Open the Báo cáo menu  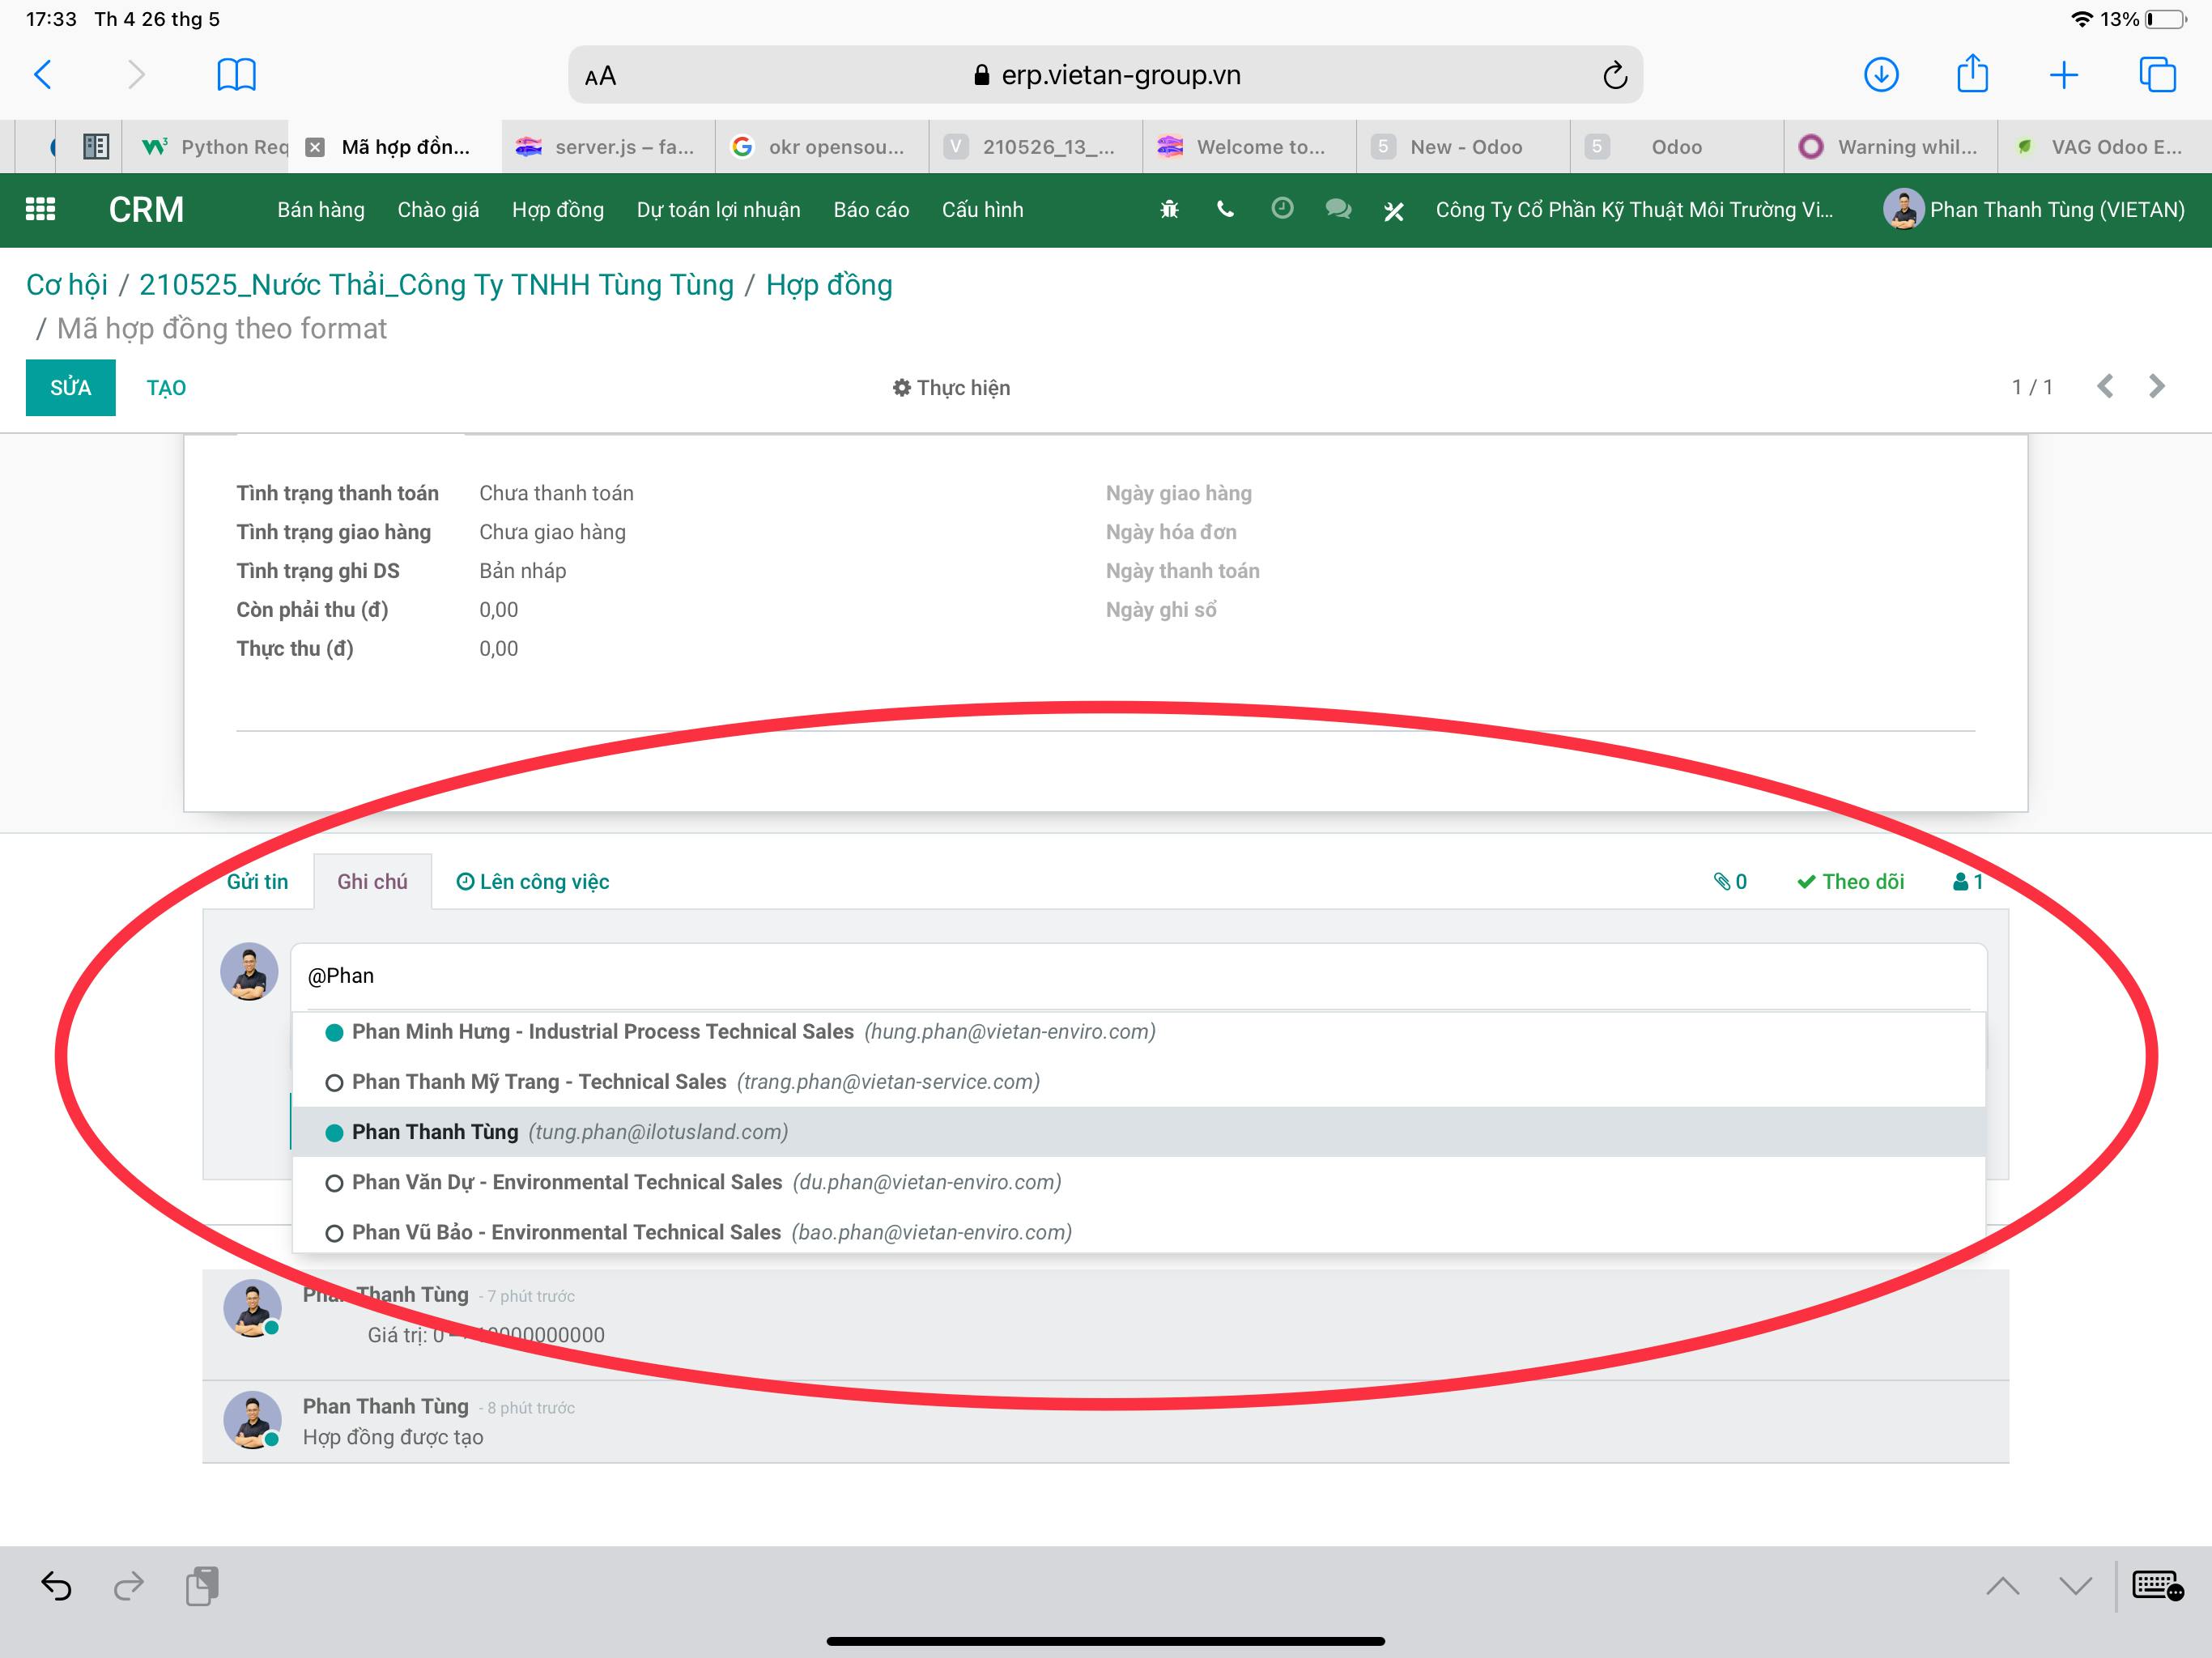[870, 209]
